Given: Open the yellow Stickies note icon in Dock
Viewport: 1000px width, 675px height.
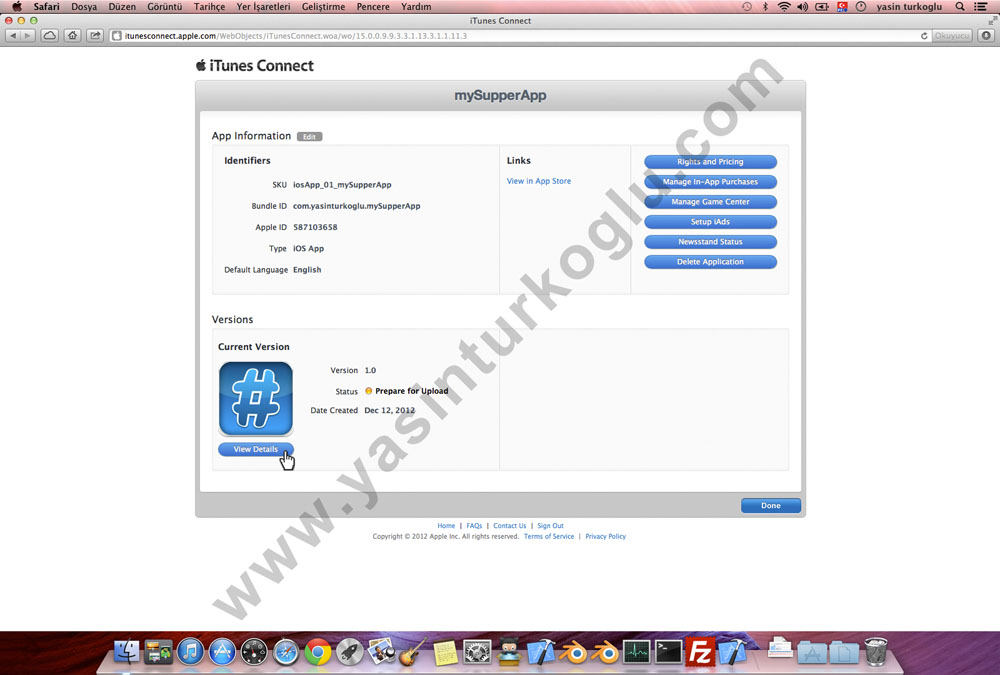Looking at the screenshot, I should coord(445,652).
